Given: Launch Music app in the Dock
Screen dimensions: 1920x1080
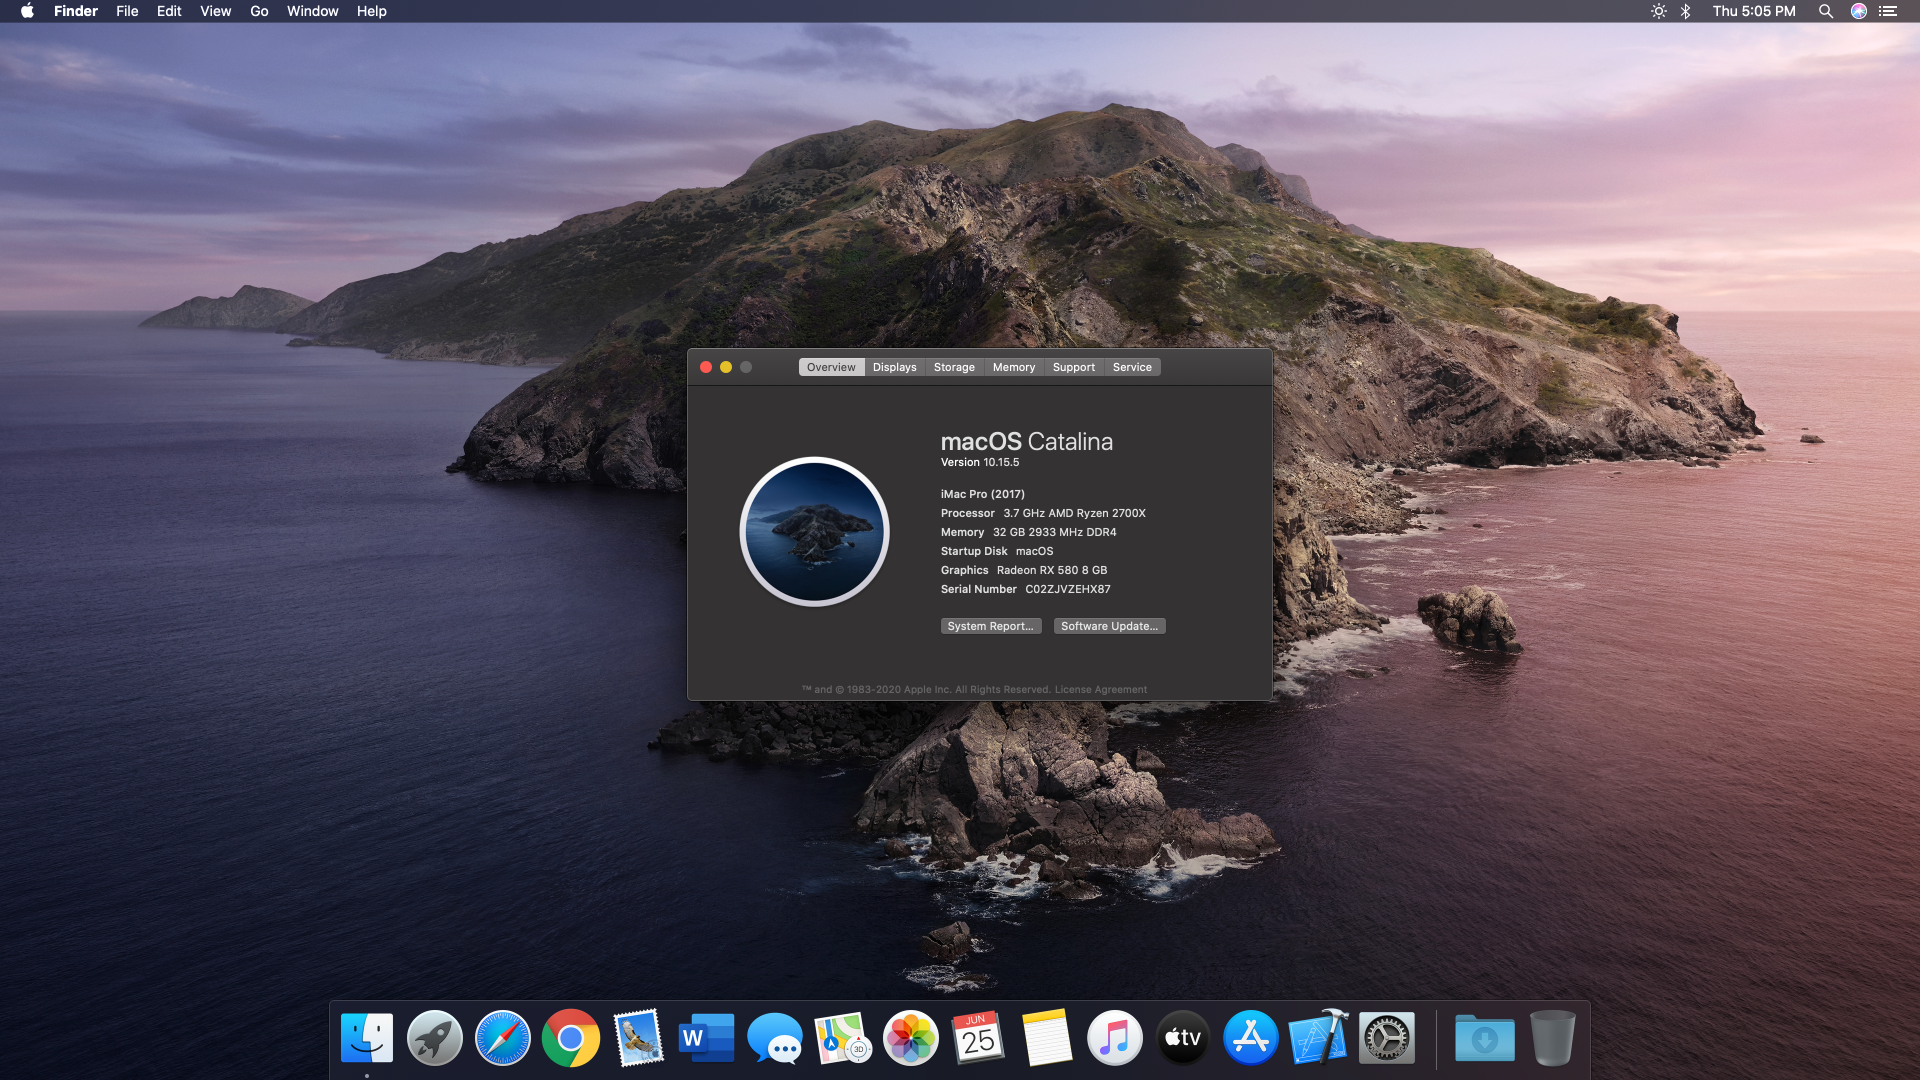Looking at the screenshot, I should pyautogui.click(x=1114, y=1038).
